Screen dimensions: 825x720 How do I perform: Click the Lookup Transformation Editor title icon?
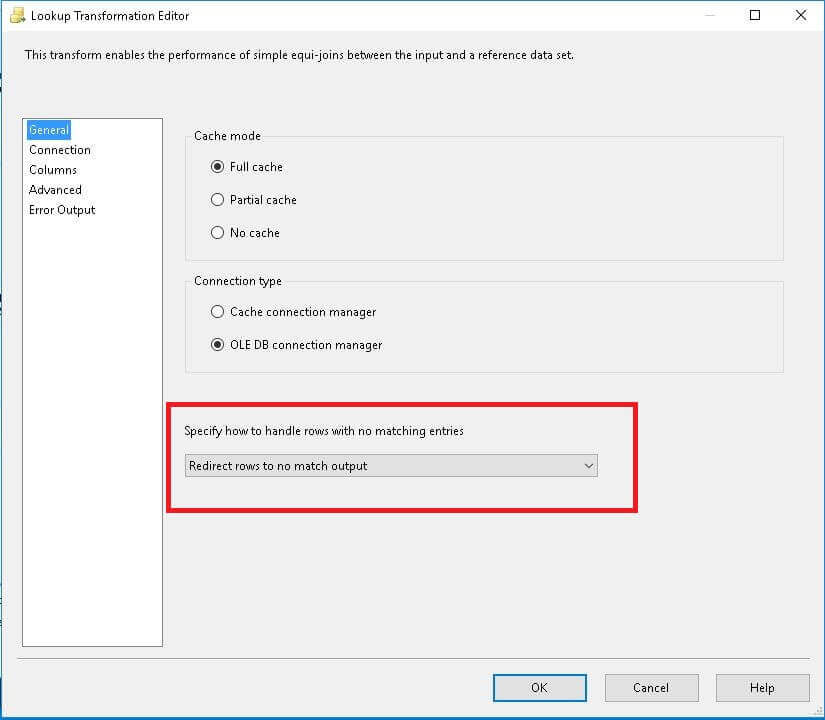click(x=17, y=15)
